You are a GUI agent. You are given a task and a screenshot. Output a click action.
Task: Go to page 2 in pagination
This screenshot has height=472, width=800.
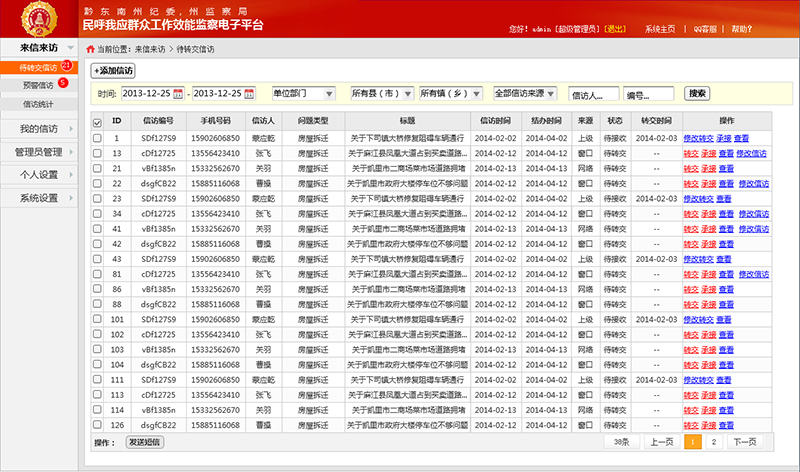(713, 441)
